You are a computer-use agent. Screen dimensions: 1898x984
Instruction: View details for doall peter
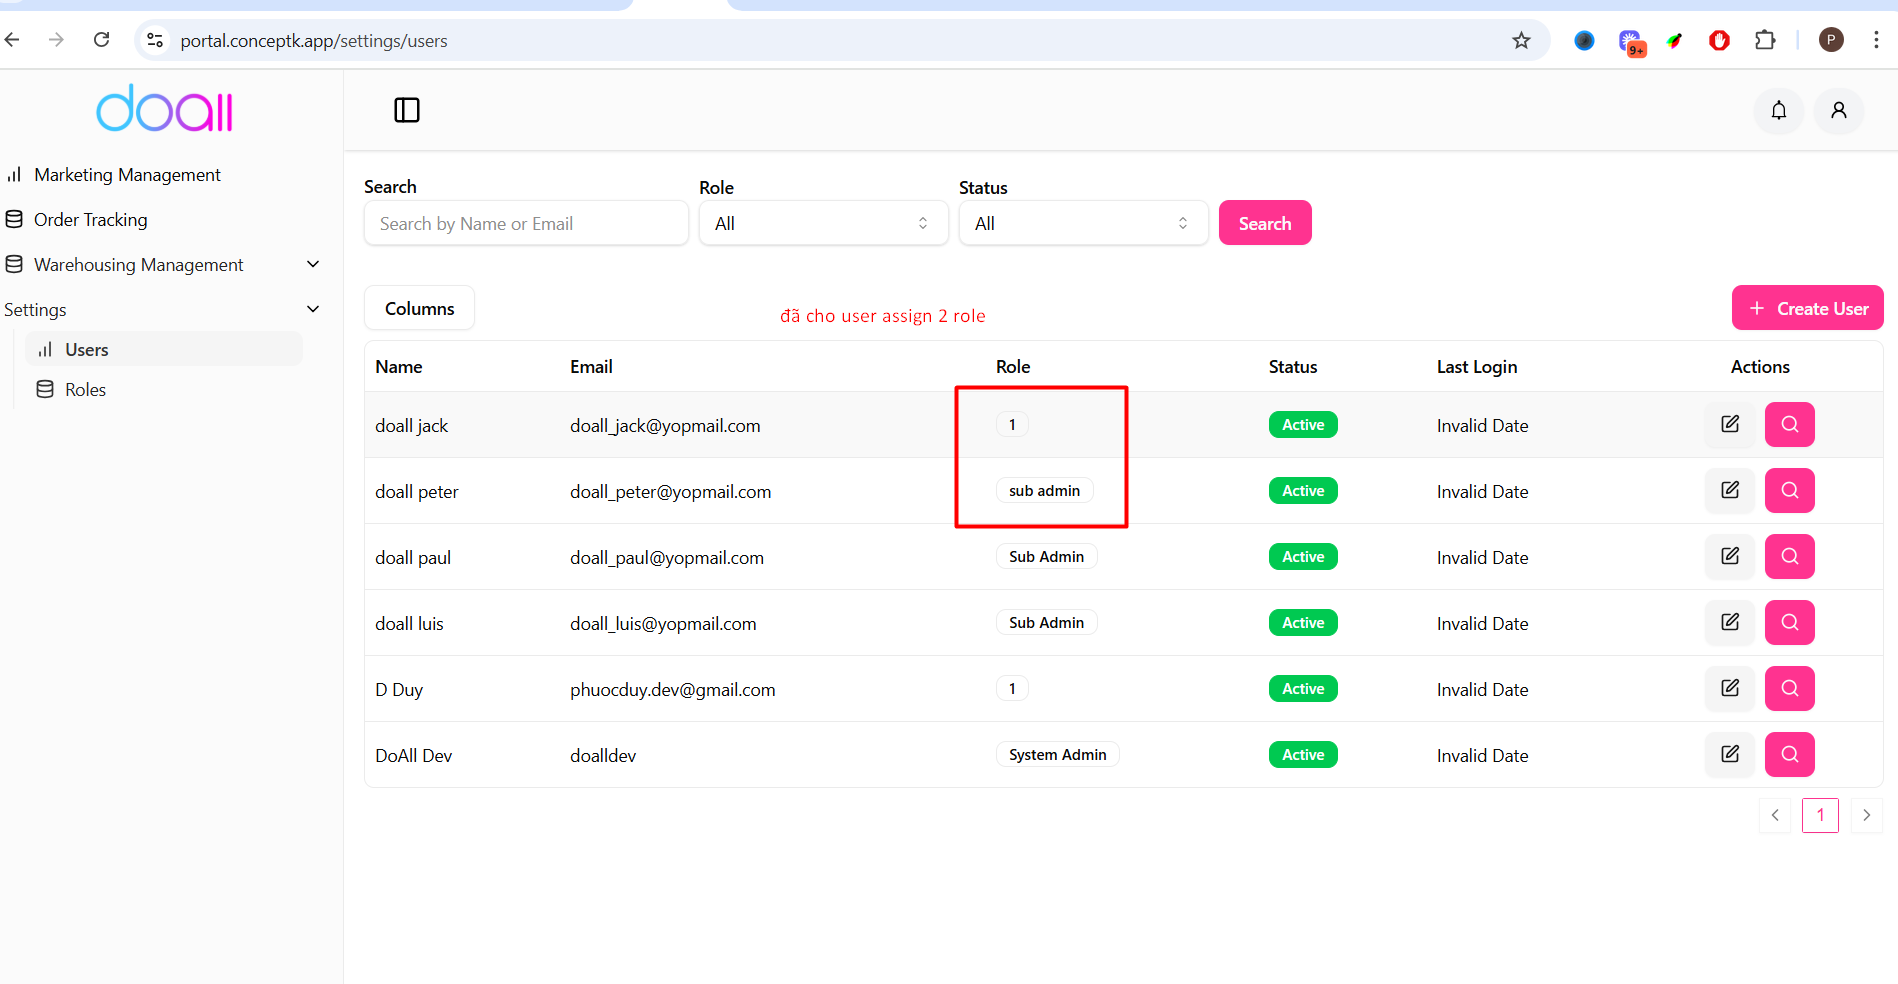point(1789,491)
